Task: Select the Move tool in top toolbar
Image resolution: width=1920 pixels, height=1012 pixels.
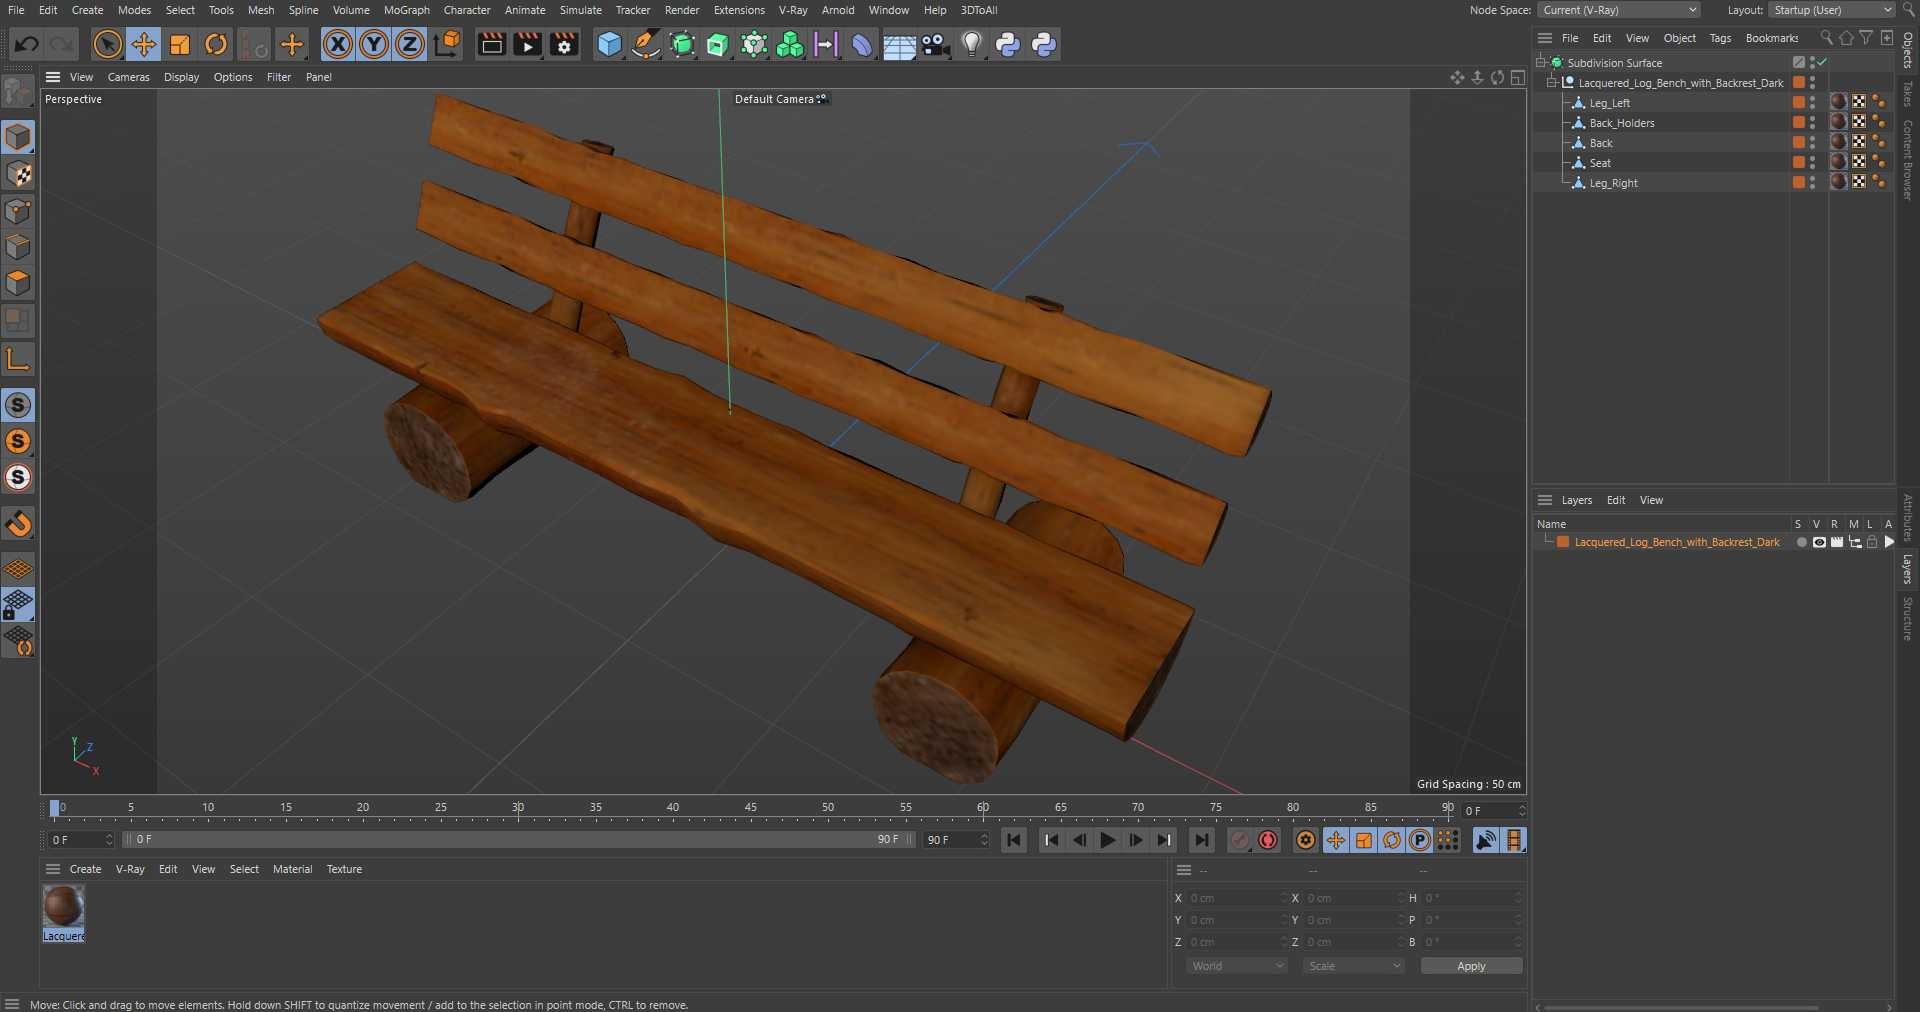Action: (x=144, y=44)
